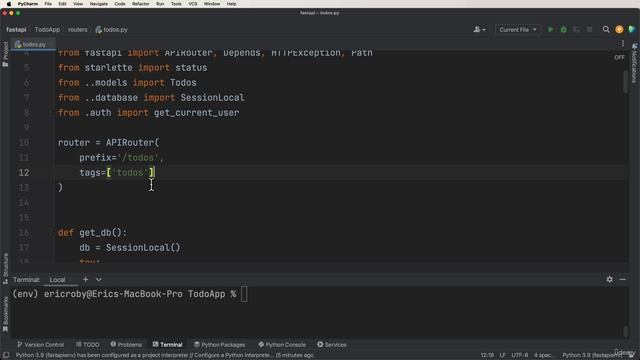The width and height of the screenshot is (640, 360).
Task: Start debugging with the bug icon
Action: (x=564, y=29)
